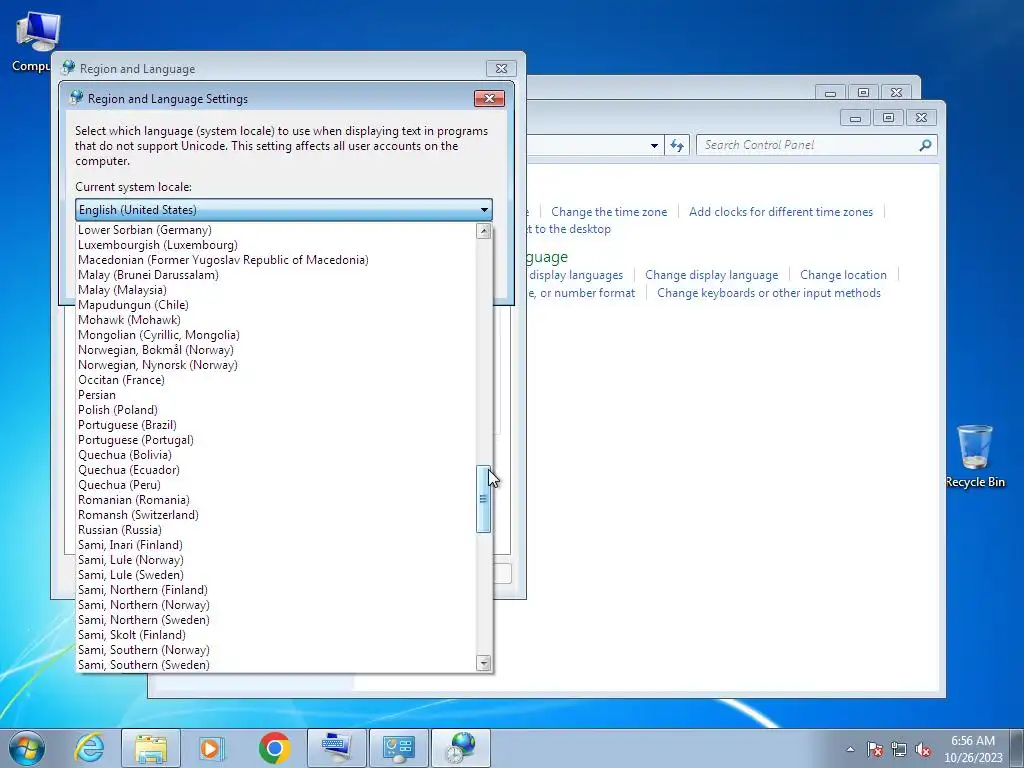Select Portuguese (Portugal) locale
Screen dimensions: 1024x768
276,440
